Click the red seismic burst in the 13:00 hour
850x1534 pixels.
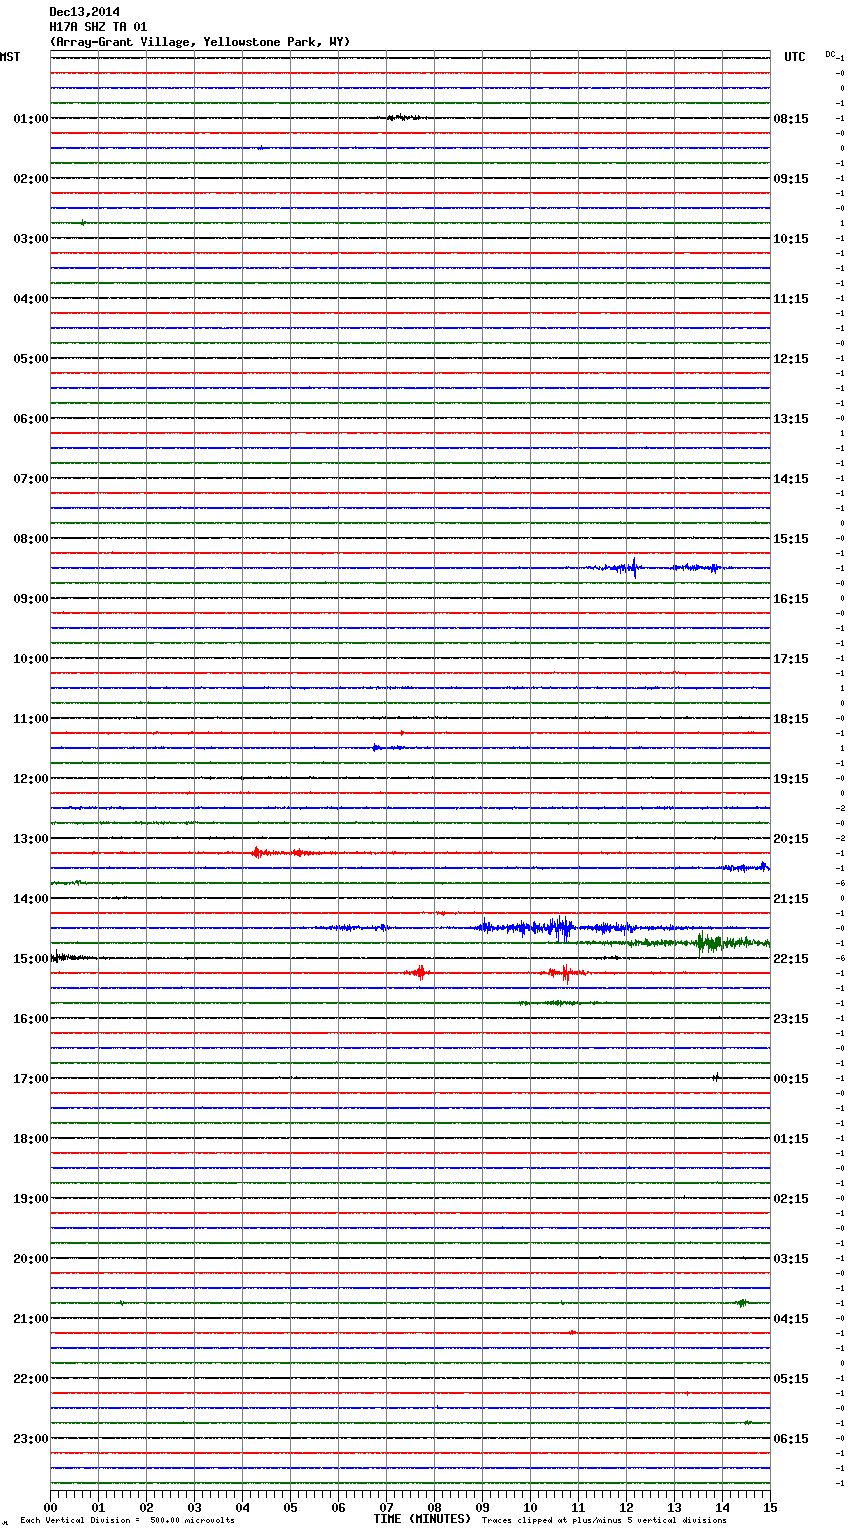click(285, 853)
